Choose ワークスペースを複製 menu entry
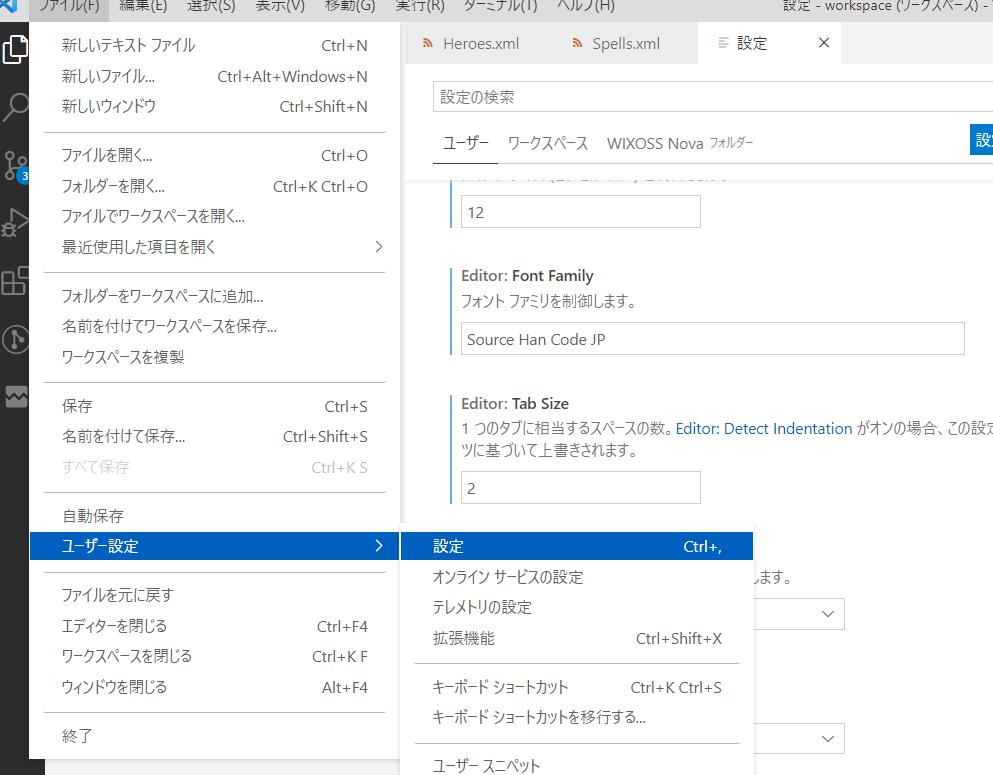Image resolution: width=993 pixels, height=775 pixels. (x=215, y=357)
